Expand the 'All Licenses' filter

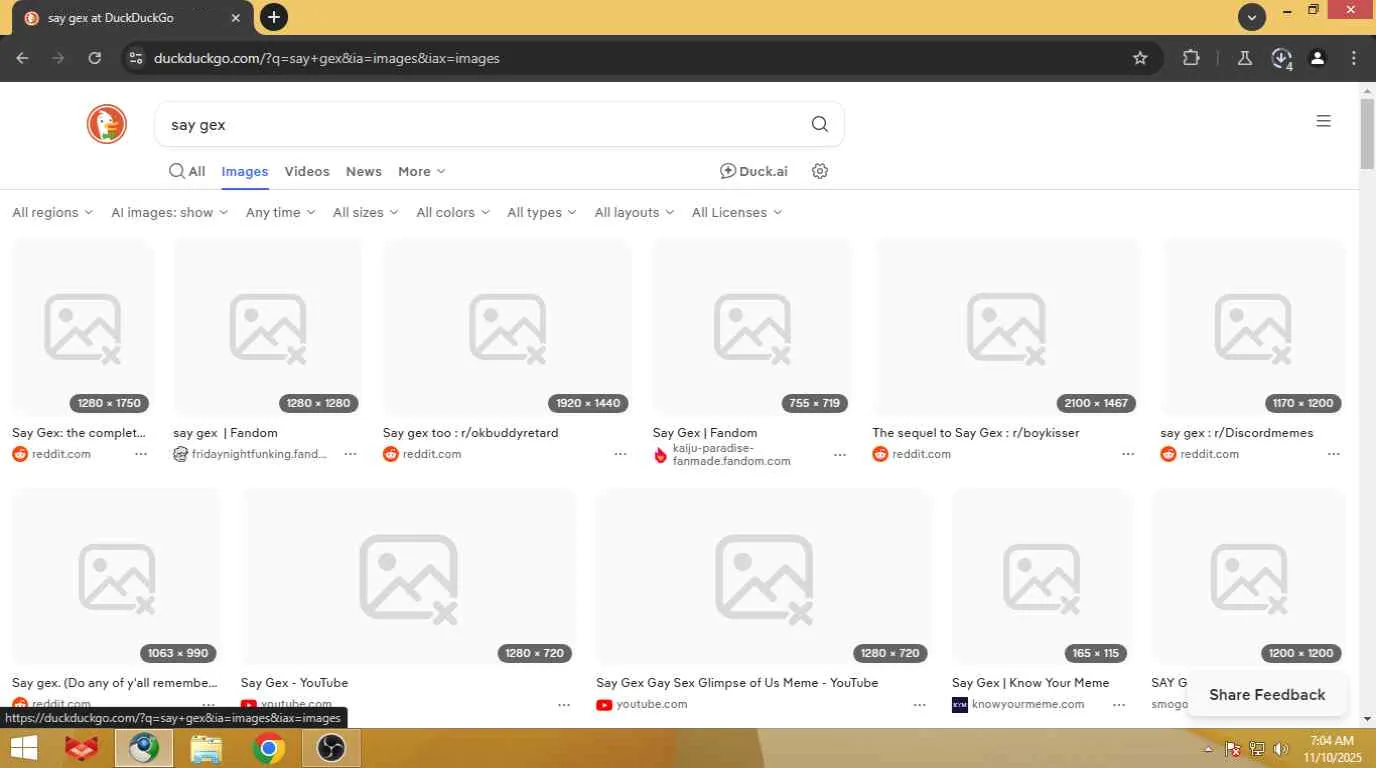pyautogui.click(x=737, y=212)
